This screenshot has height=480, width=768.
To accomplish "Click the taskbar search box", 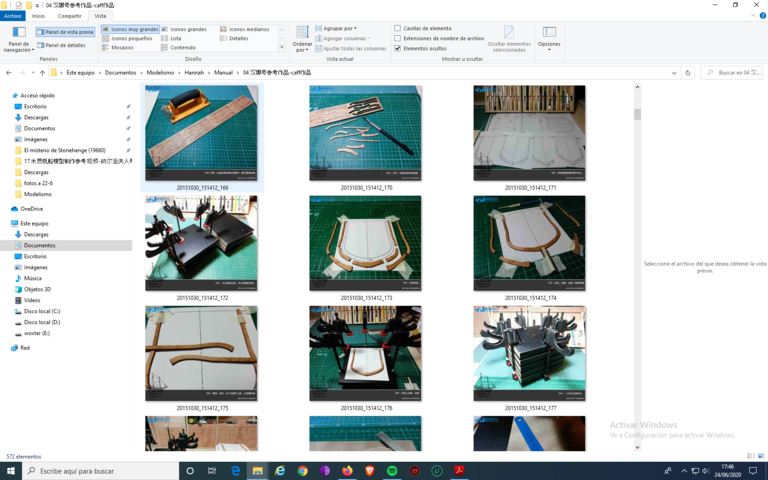I will [101, 471].
